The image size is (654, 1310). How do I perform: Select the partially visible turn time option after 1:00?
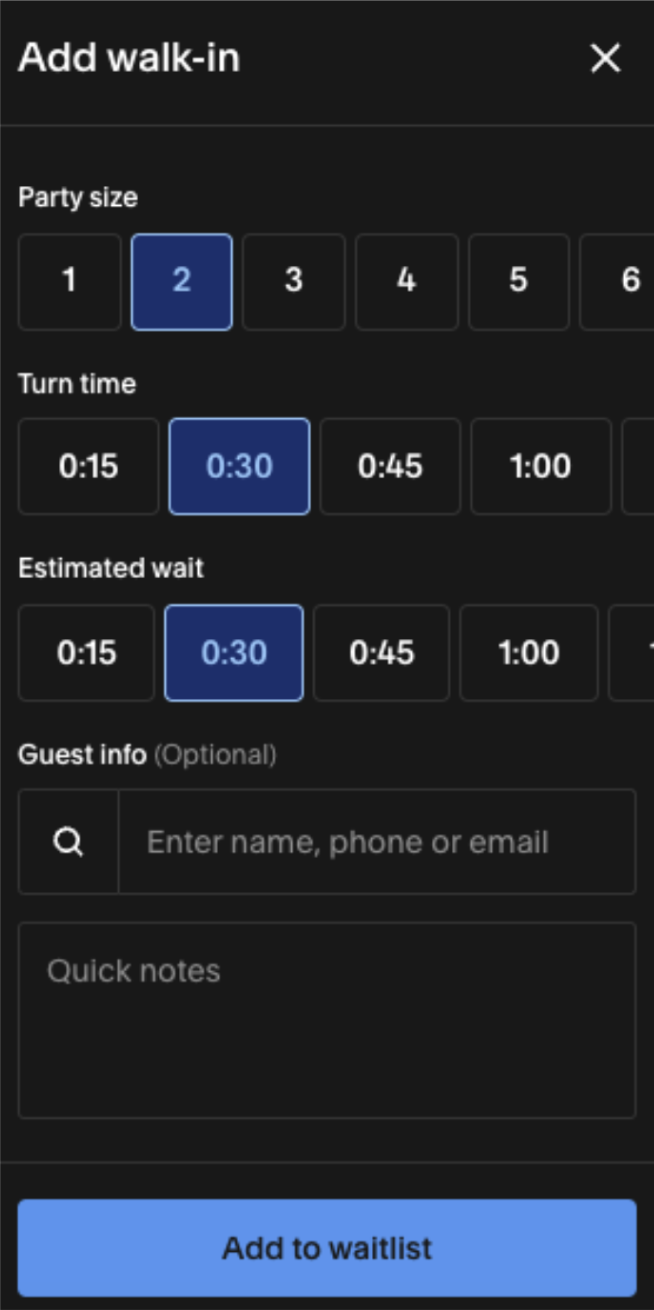pyautogui.click(x=639, y=466)
